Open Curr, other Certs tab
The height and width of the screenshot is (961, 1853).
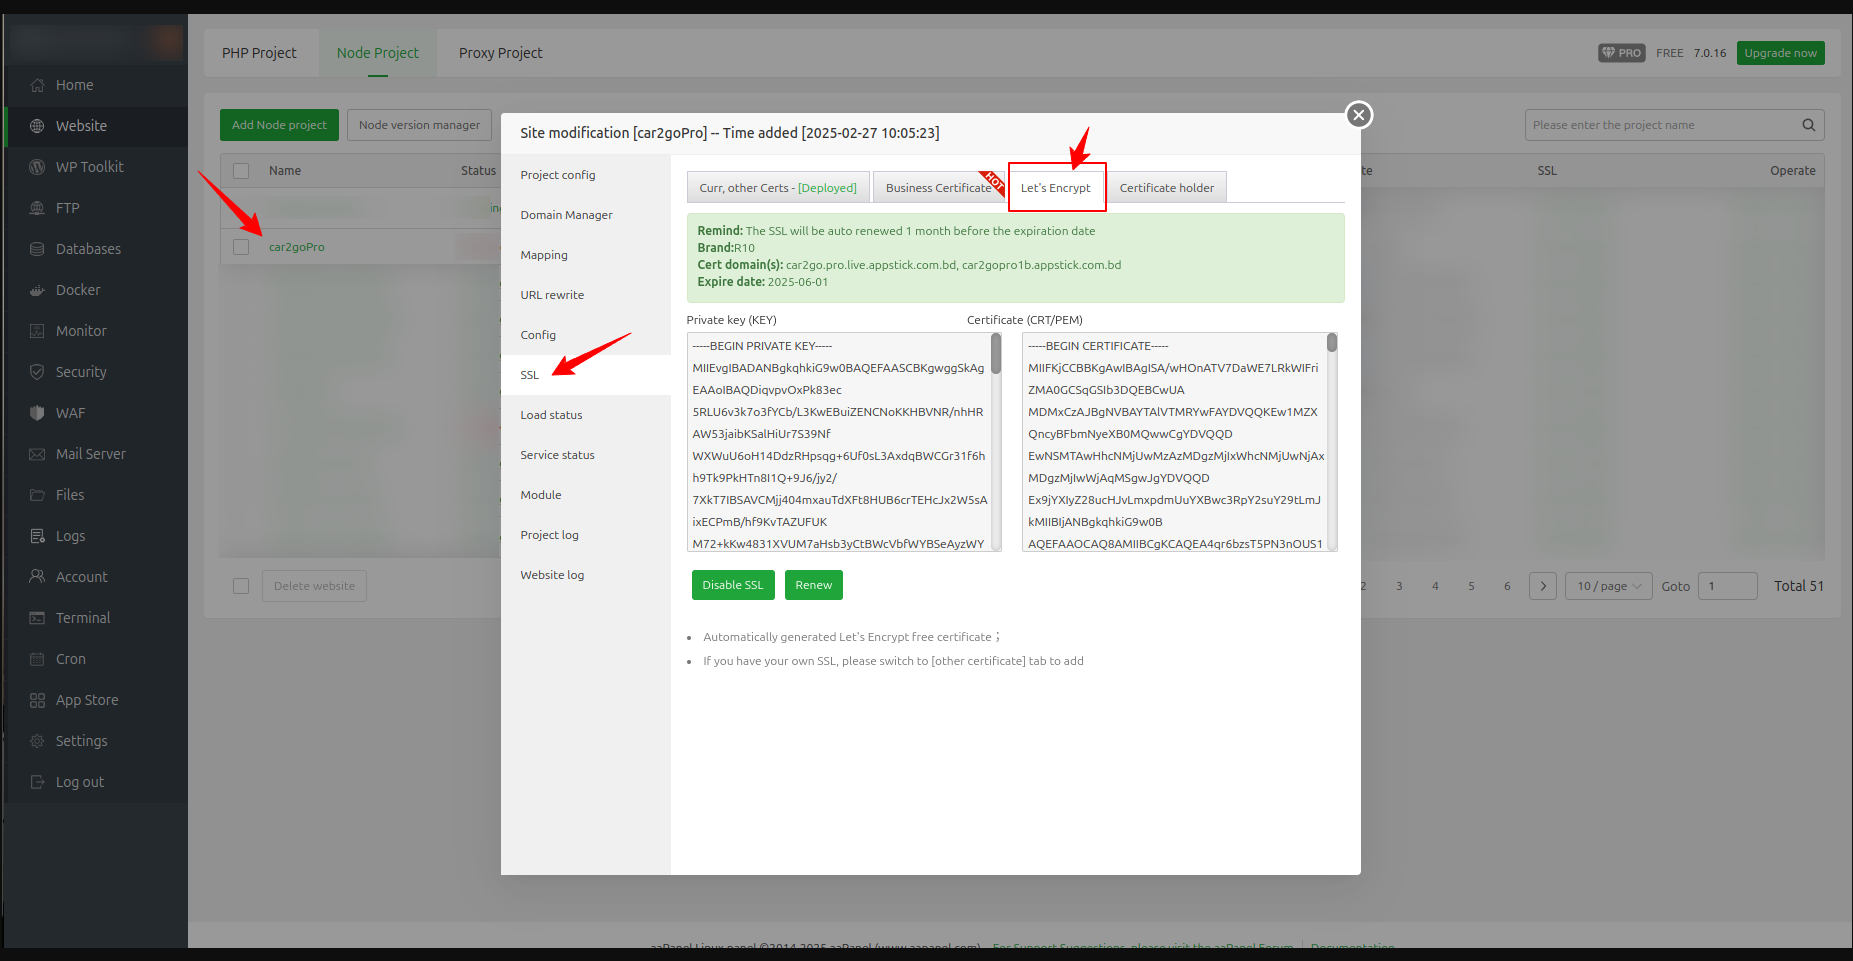tap(778, 188)
